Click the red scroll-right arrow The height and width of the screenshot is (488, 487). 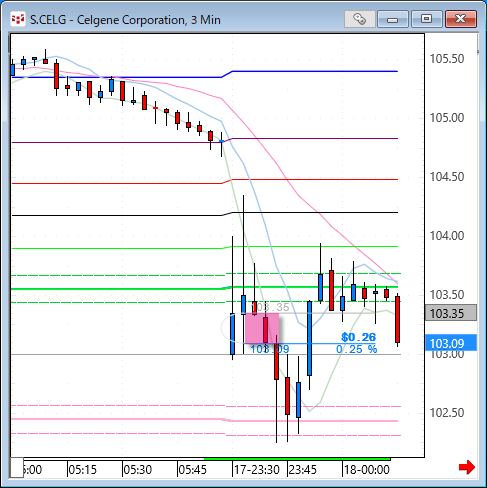coord(467,467)
